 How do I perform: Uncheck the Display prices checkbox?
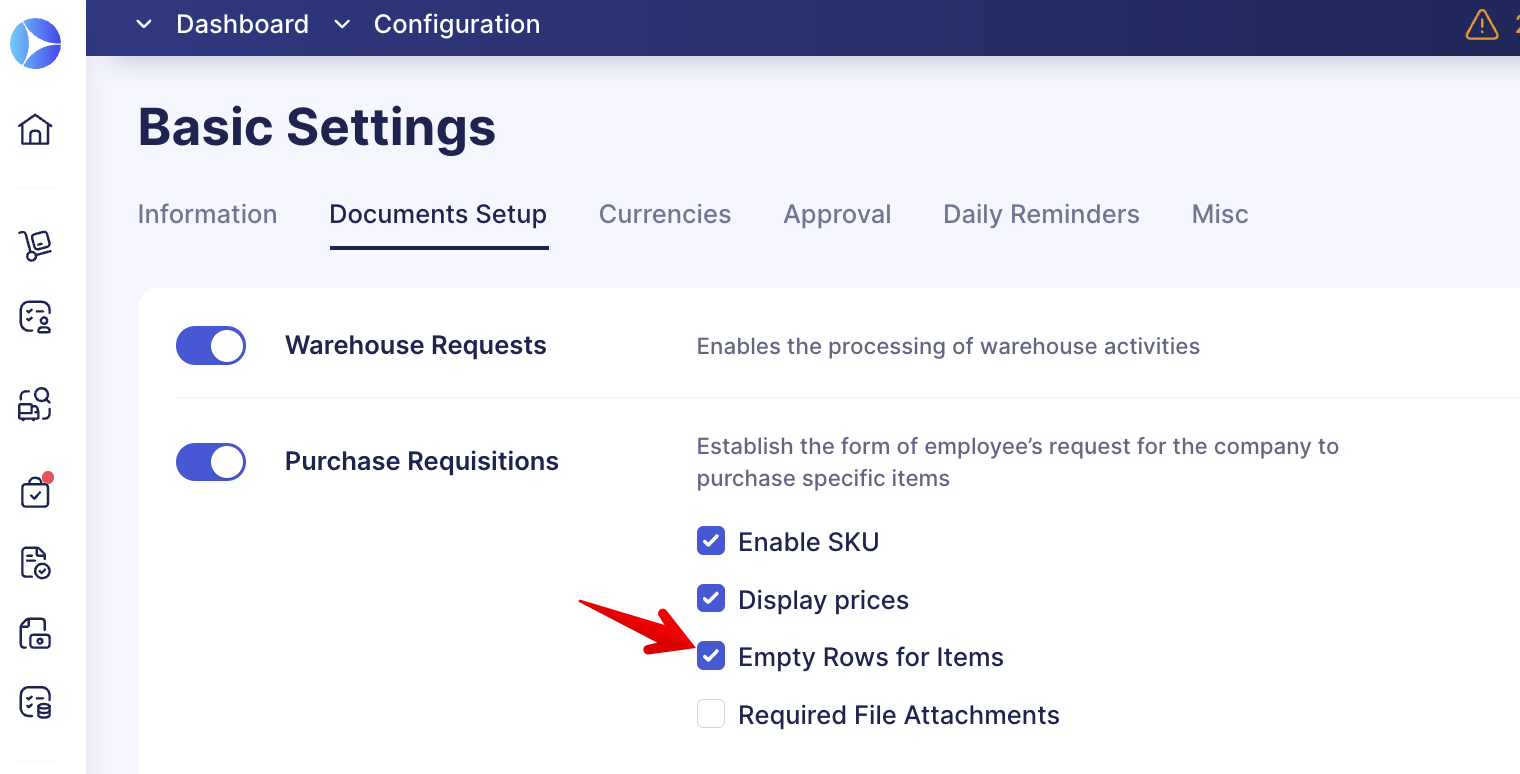[x=711, y=598]
